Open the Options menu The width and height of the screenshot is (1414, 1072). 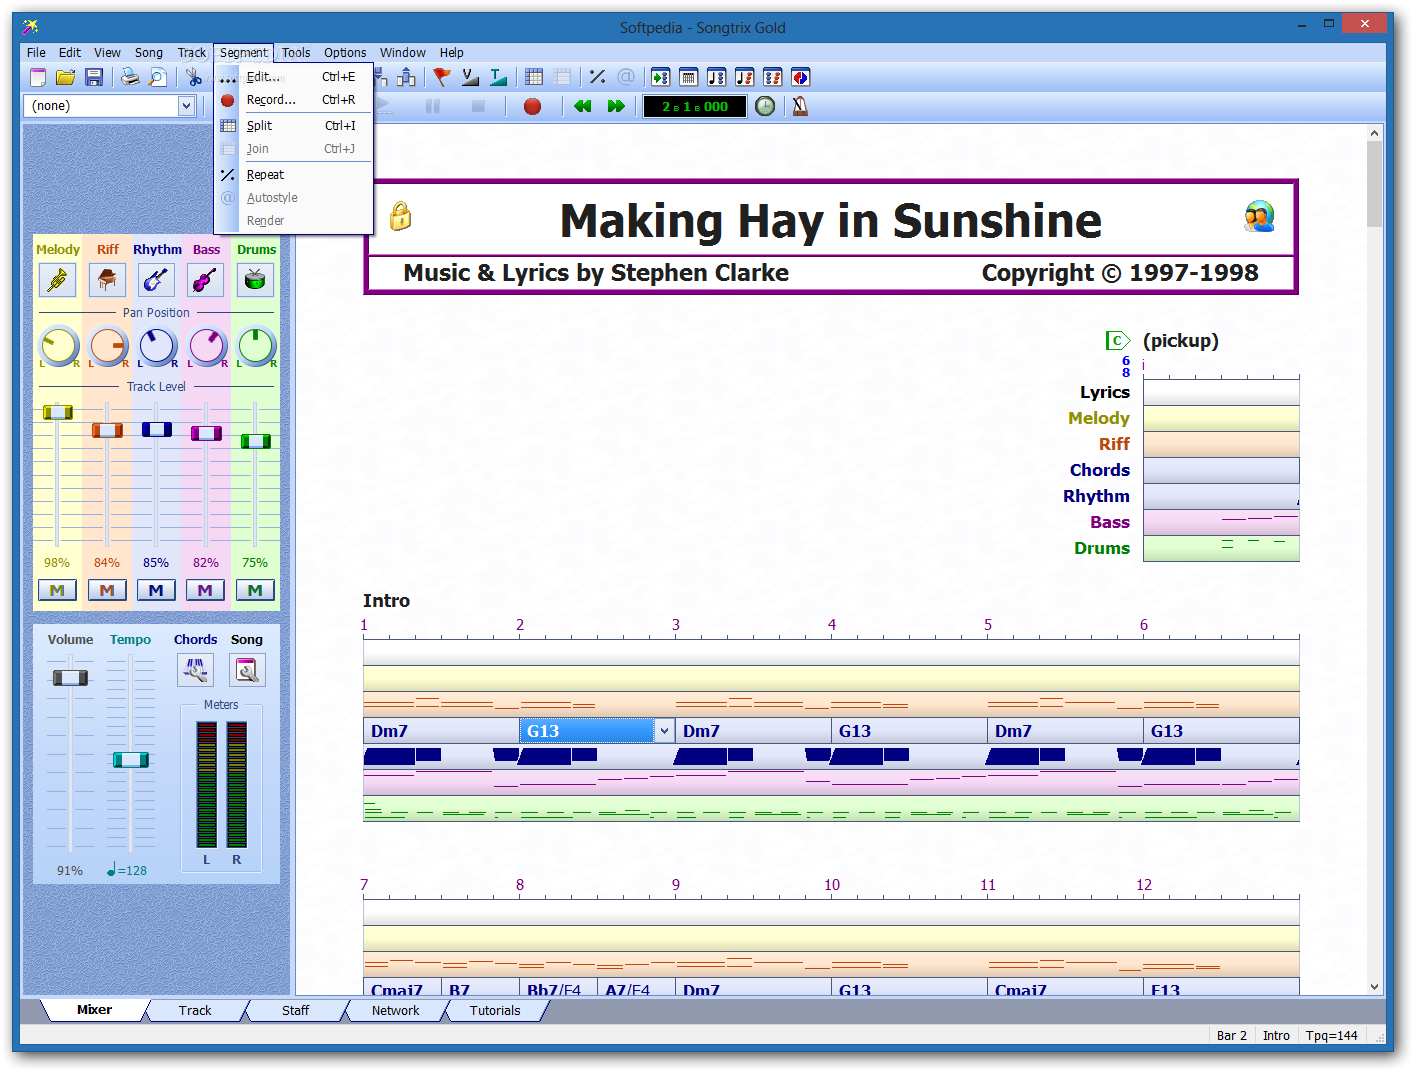tap(345, 53)
